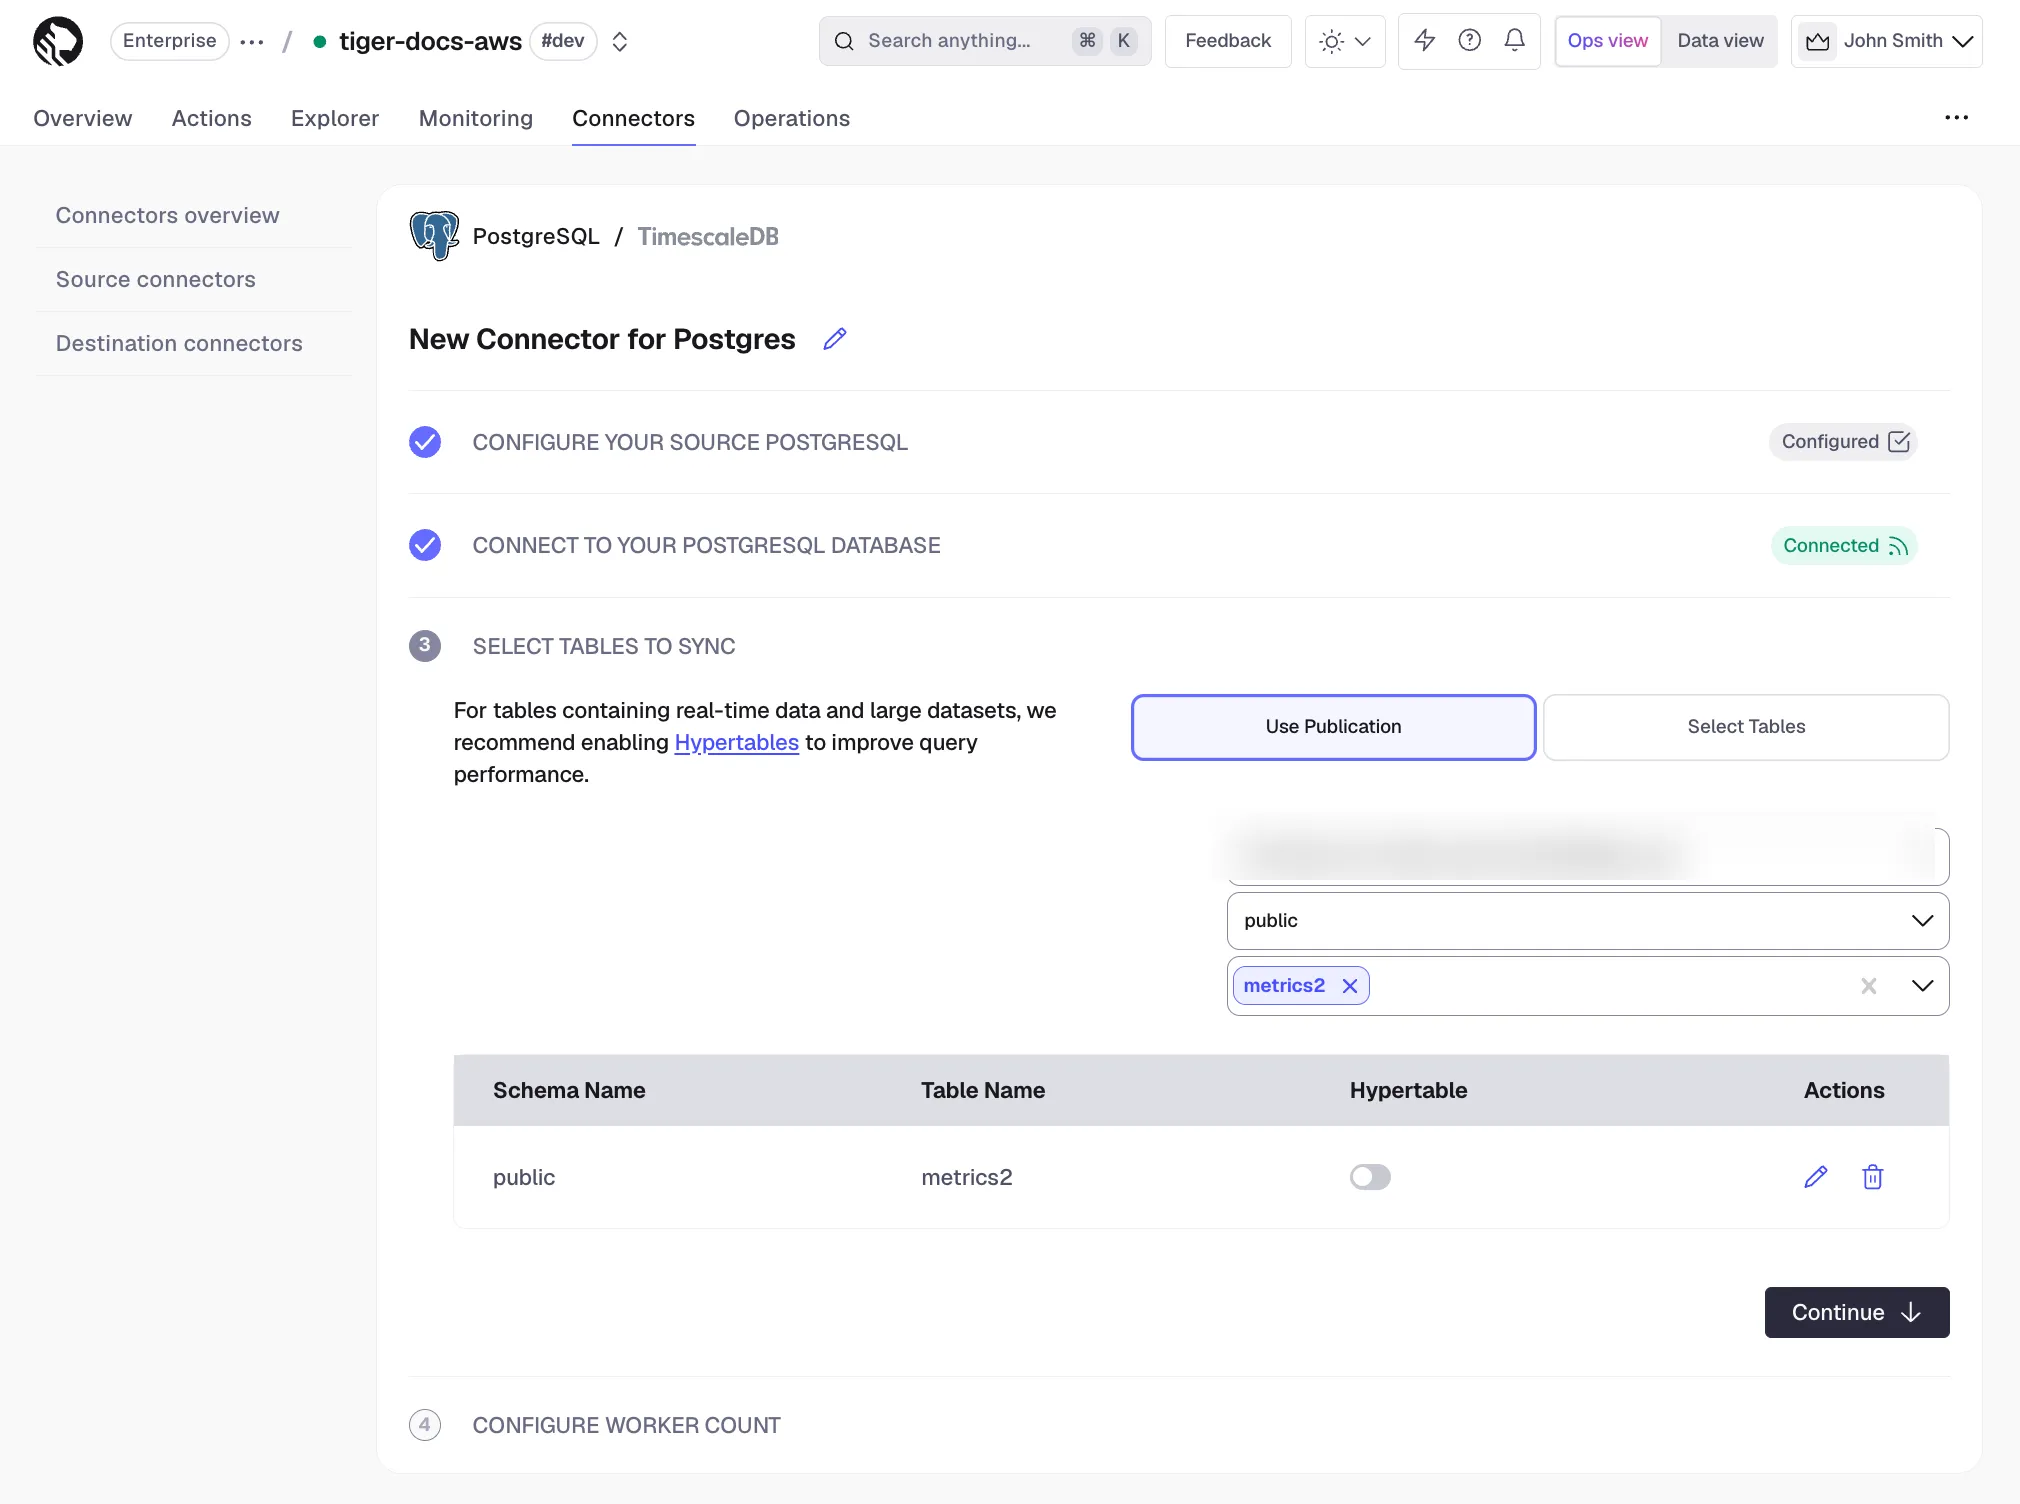The width and height of the screenshot is (2020, 1504).
Task: Click the lightning bolt icon
Action: click(x=1424, y=40)
